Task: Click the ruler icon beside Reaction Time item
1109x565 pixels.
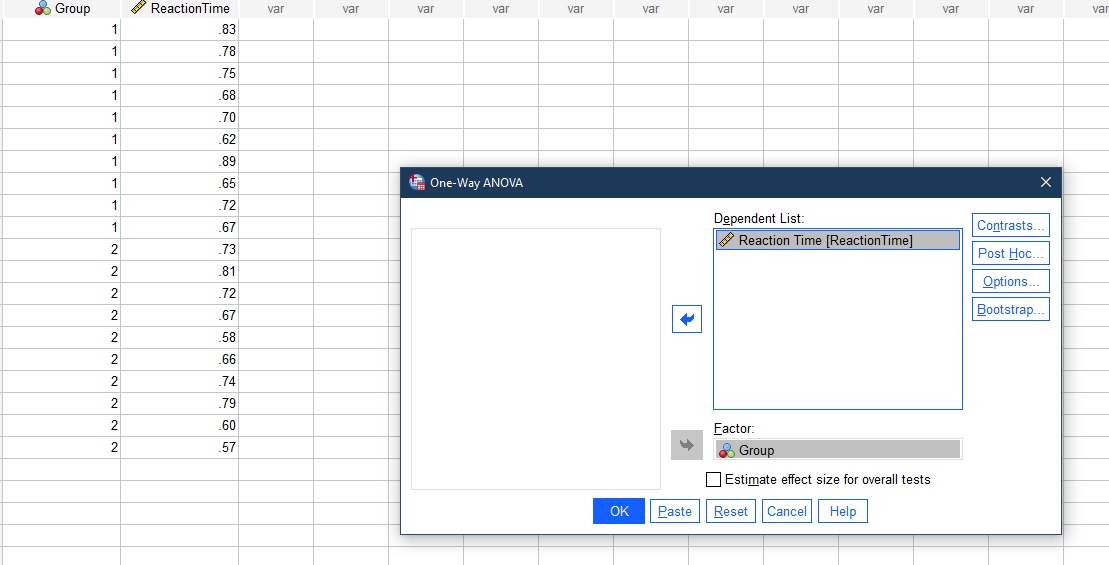Action: click(726, 240)
